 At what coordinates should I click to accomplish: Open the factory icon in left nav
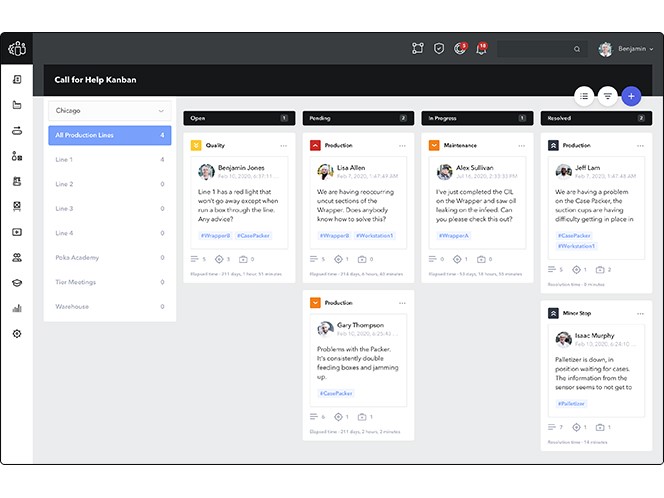point(17,105)
